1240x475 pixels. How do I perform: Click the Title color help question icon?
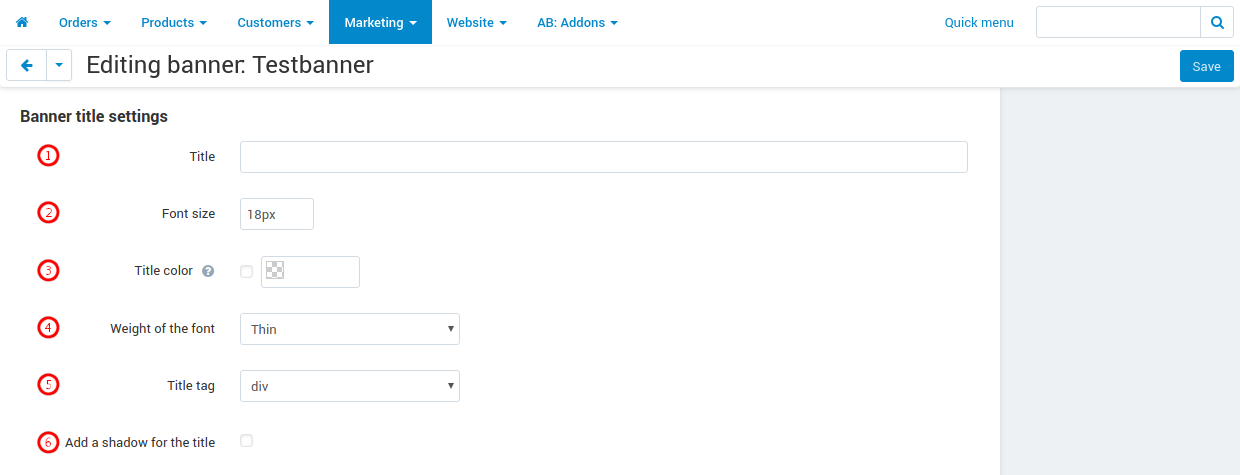tap(208, 271)
